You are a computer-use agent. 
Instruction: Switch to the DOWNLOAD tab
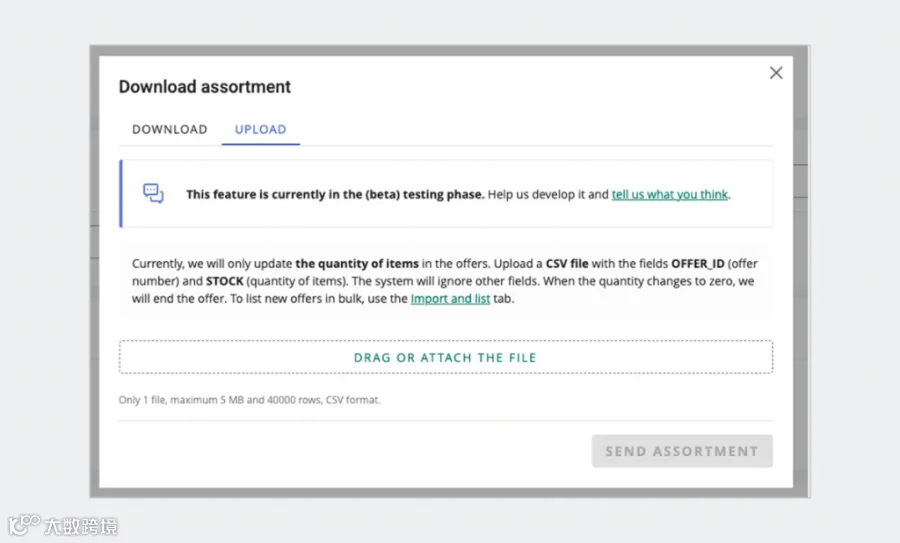170,129
